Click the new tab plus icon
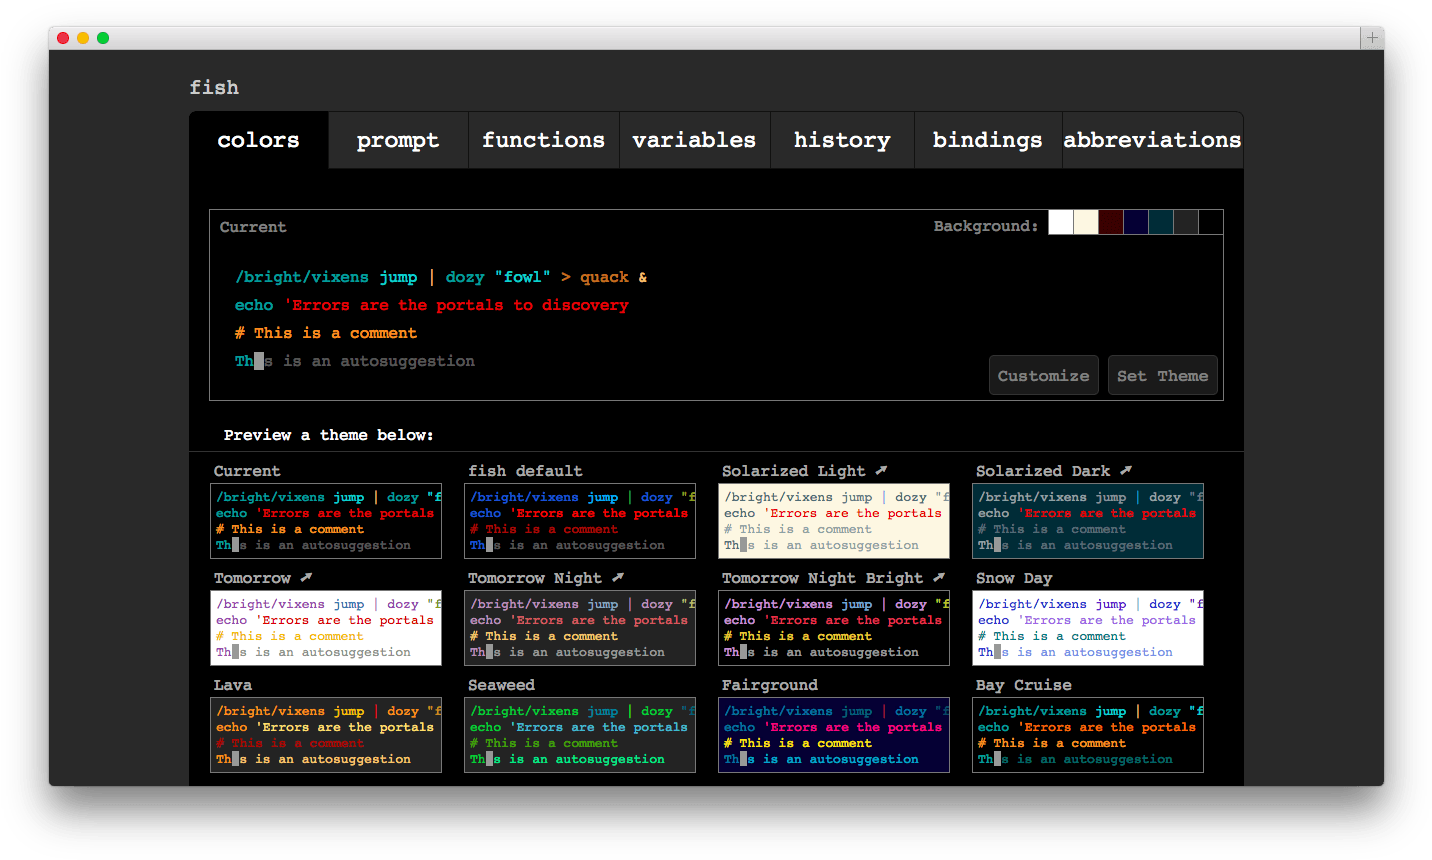The width and height of the screenshot is (1432, 860). 1372,38
